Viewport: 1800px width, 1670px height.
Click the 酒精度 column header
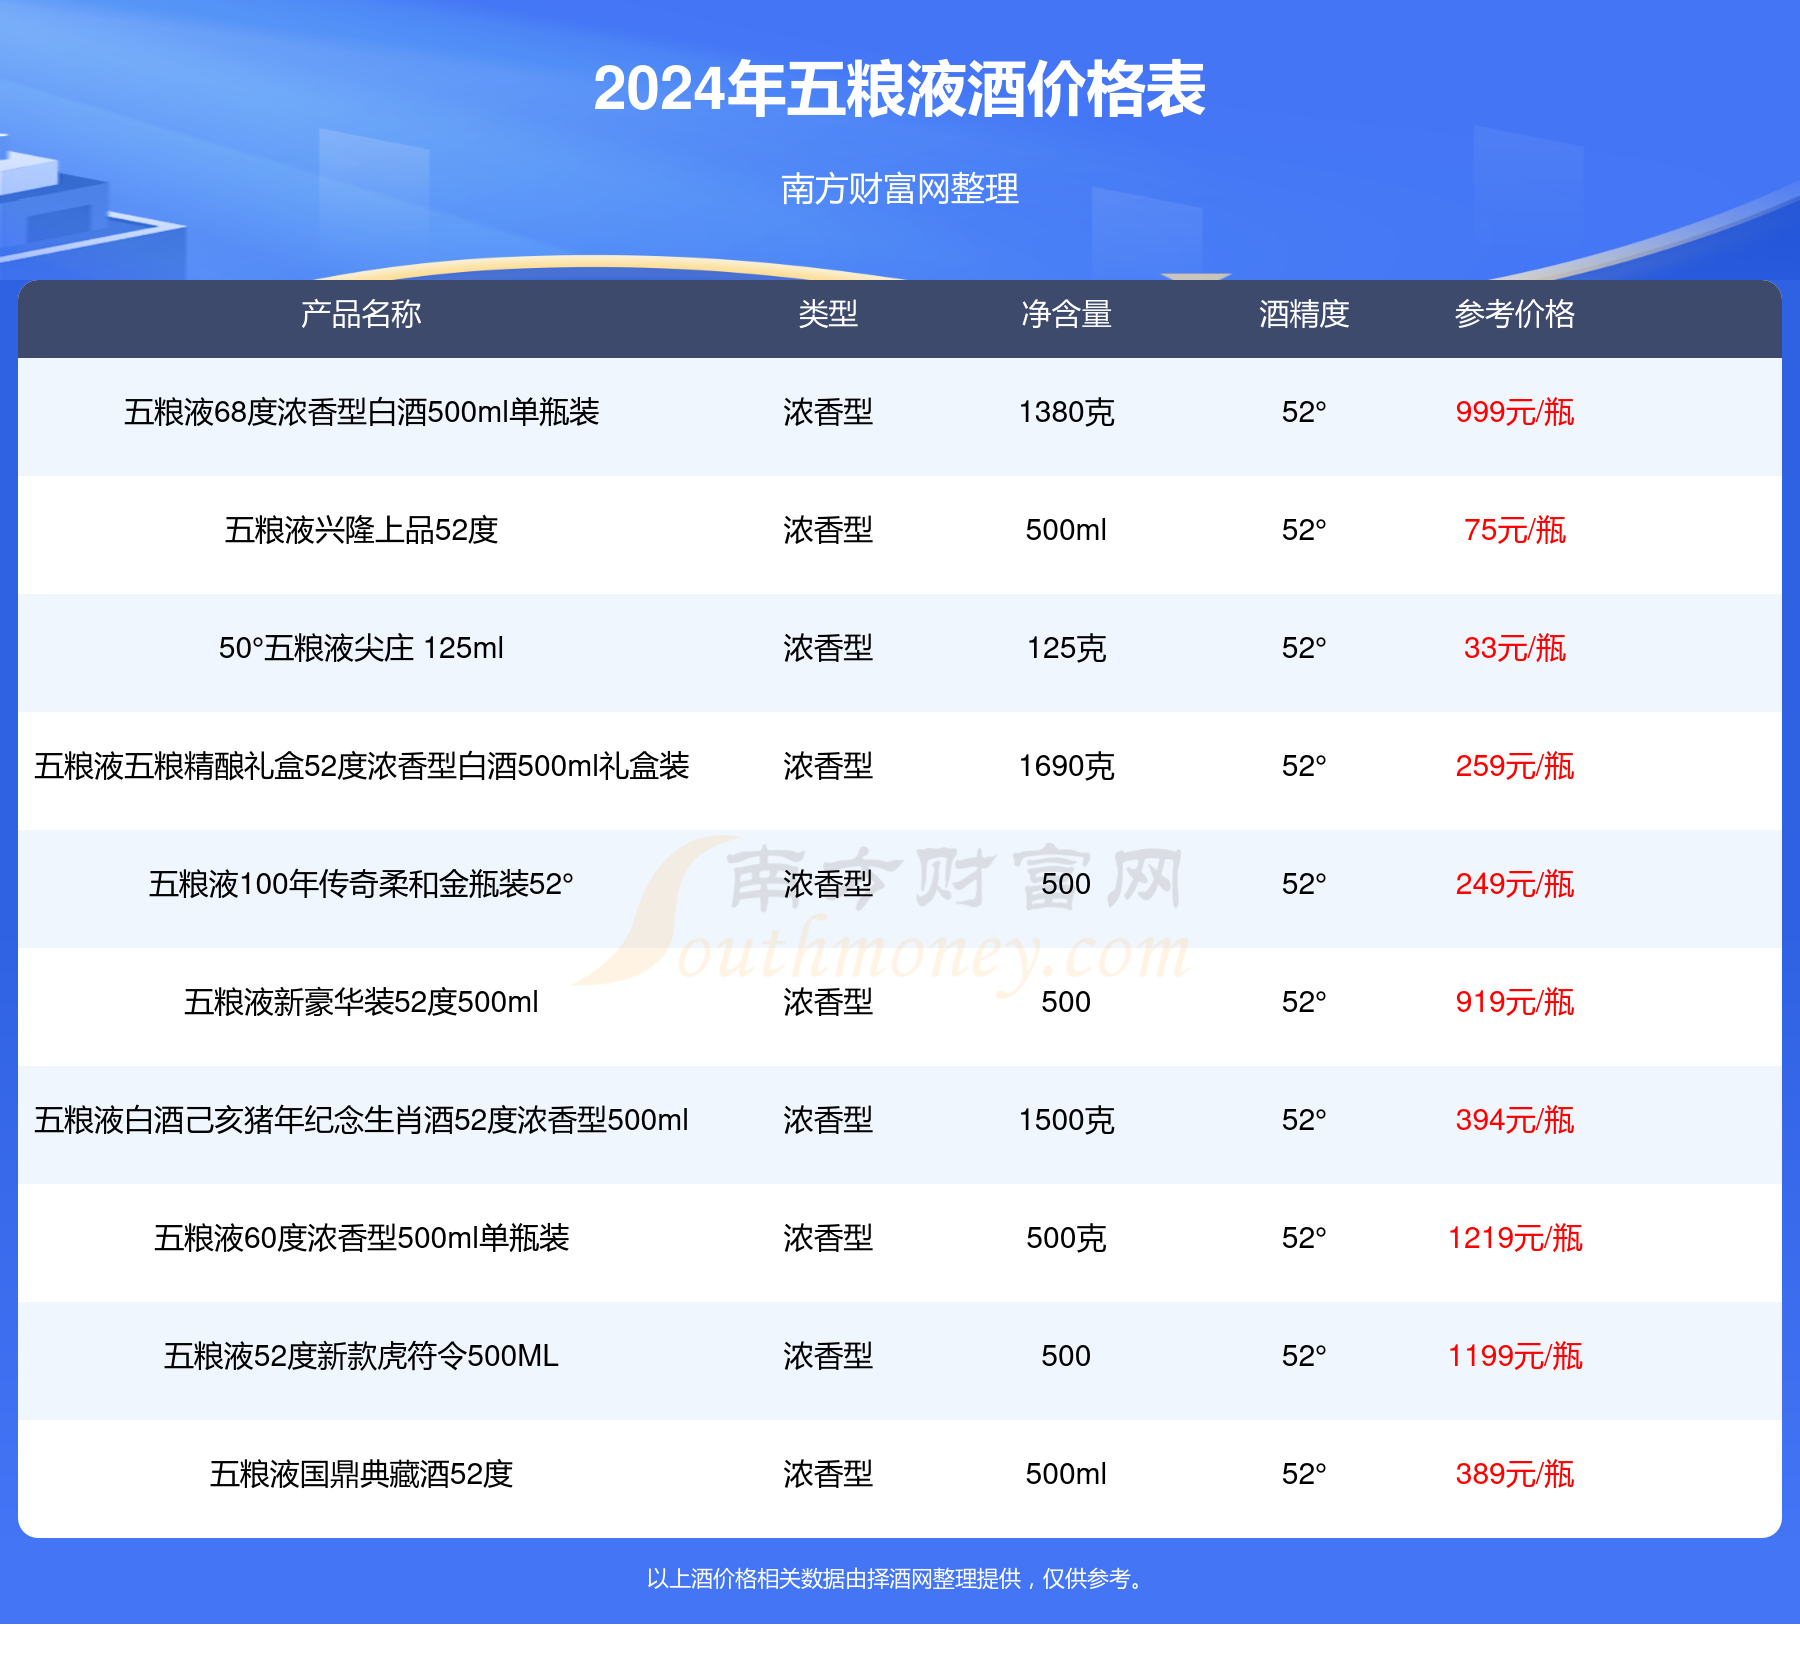tap(1304, 314)
